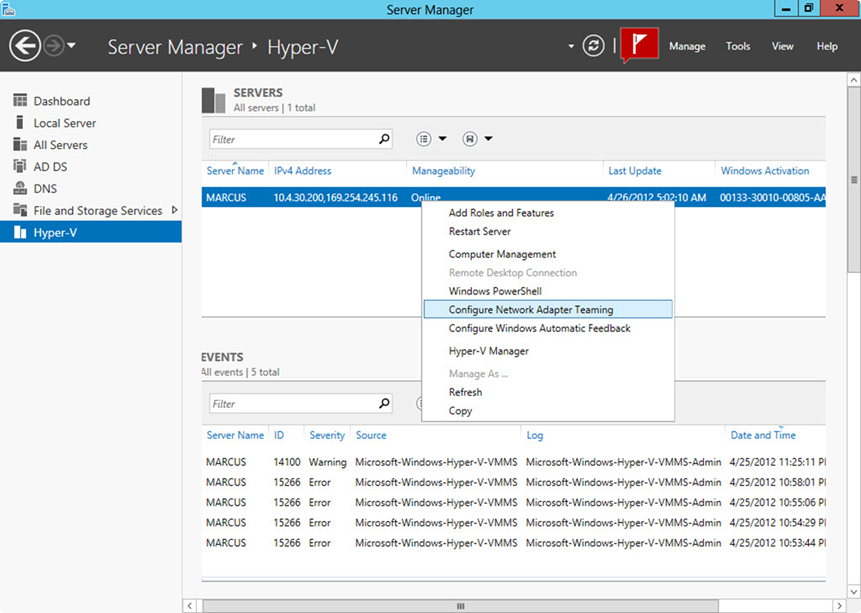861x613 pixels.
Task: Sort servers by Windows Activation column
Action: point(765,171)
